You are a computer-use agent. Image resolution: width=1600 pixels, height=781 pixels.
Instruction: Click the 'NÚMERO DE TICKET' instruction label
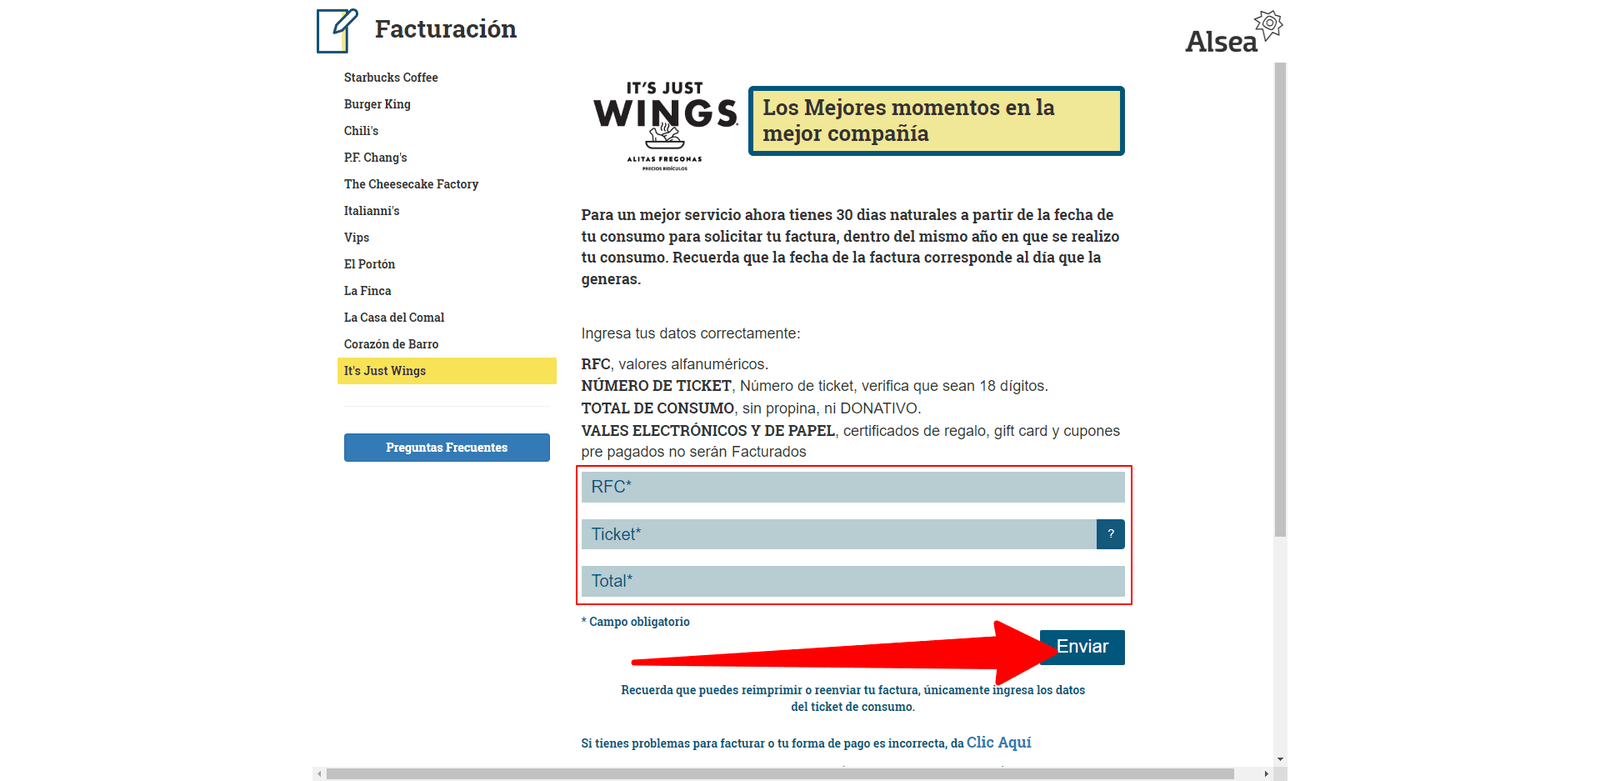[x=656, y=386]
